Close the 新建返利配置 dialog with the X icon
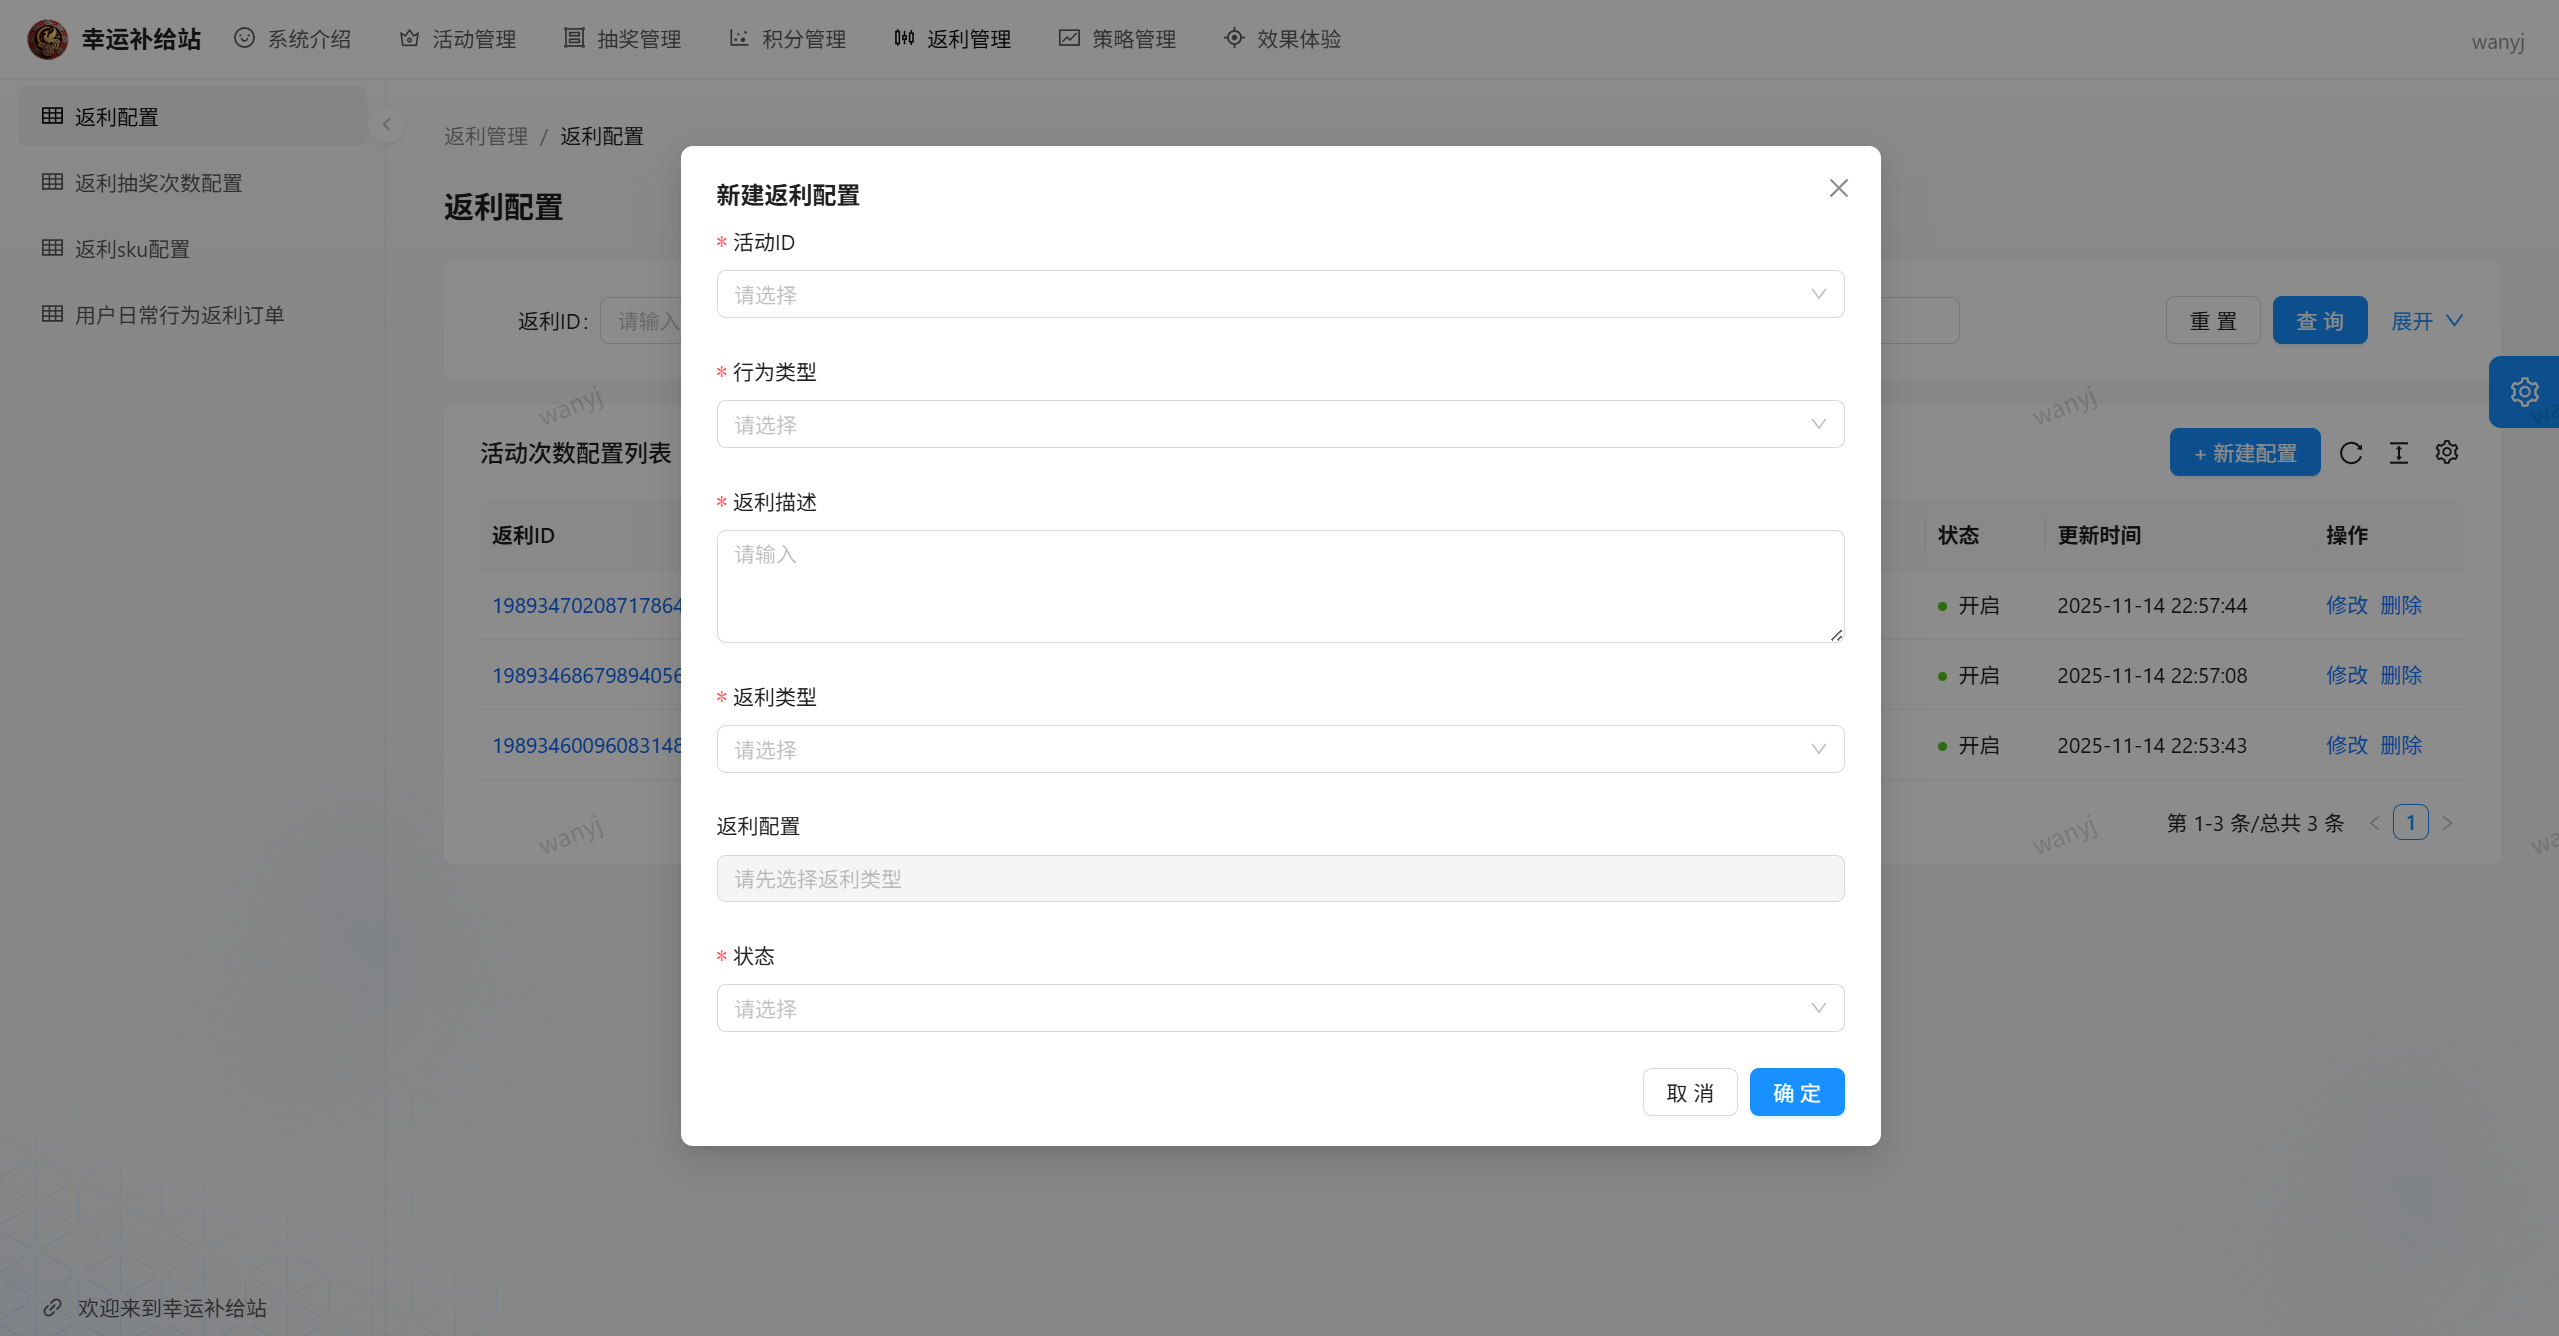 click(x=1838, y=188)
